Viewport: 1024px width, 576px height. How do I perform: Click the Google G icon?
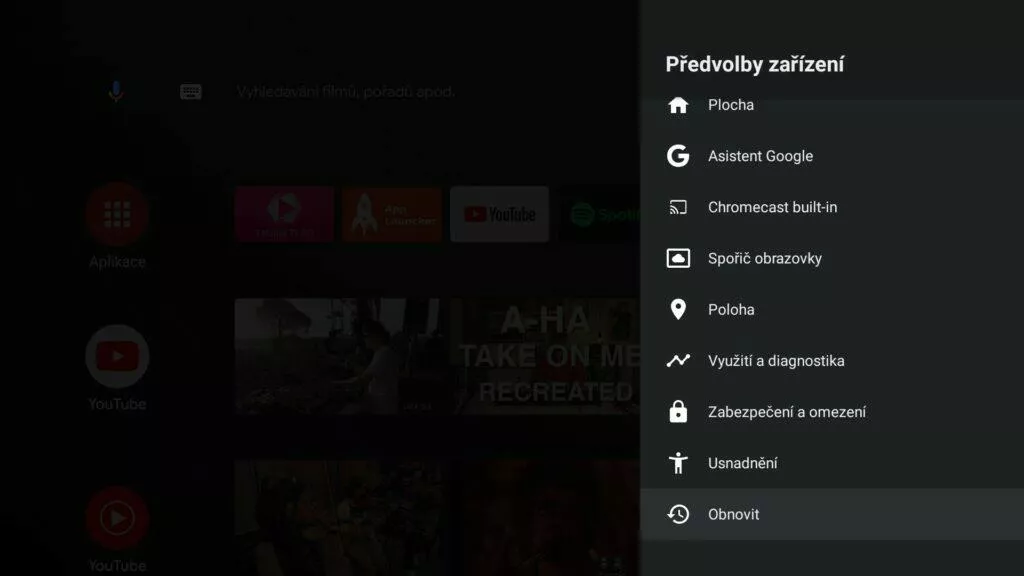tap(678, 156)
